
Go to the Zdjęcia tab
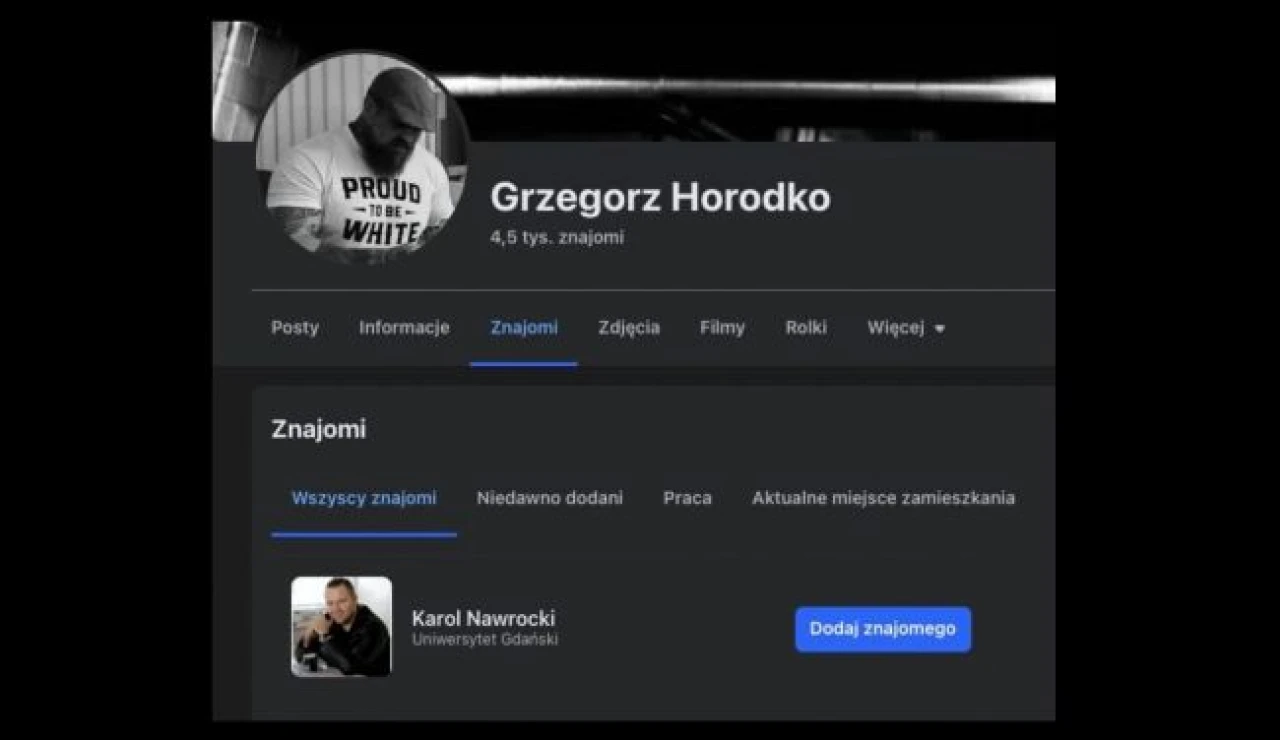(629, 328)
